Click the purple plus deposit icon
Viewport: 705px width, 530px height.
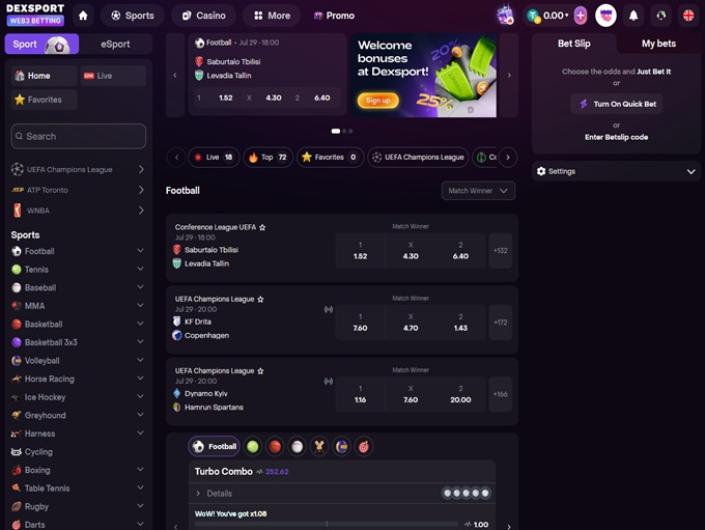click(580, 16)
